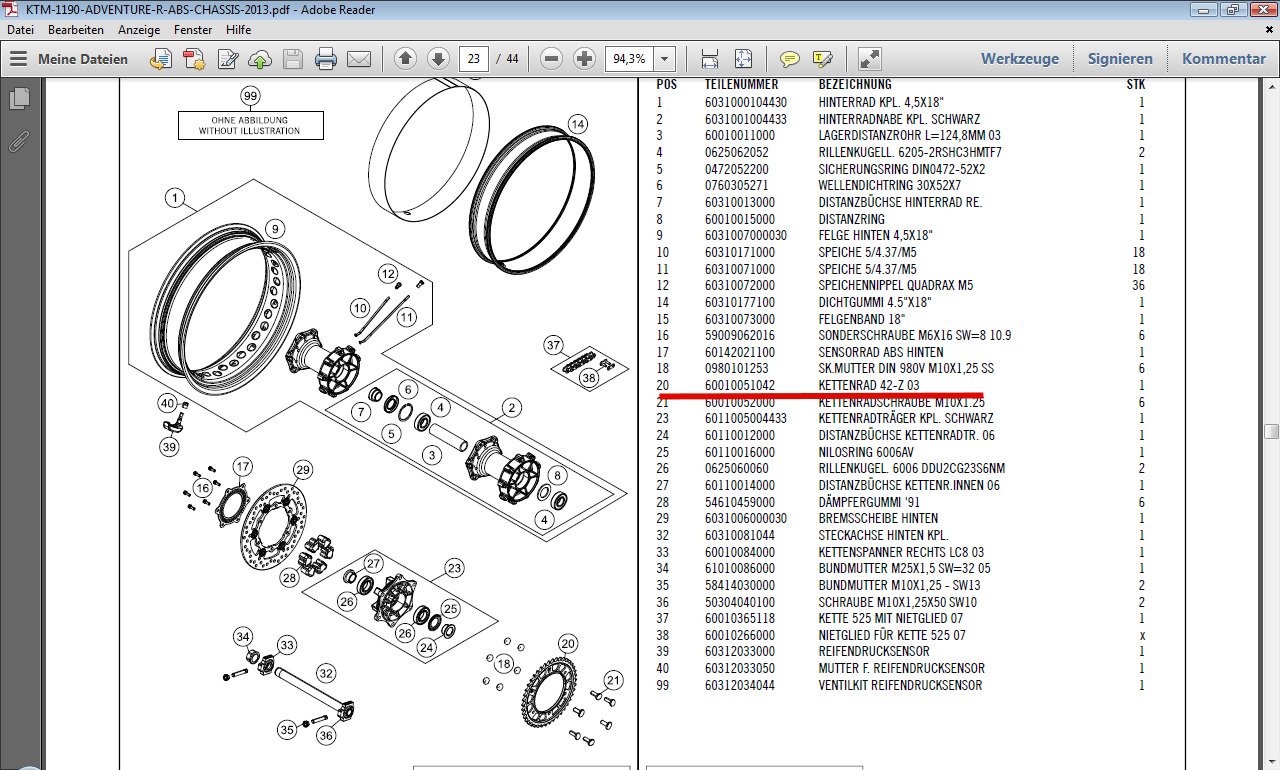Zoom out with the minus button
Viewport: 1280px width, 770px height.
551,59
